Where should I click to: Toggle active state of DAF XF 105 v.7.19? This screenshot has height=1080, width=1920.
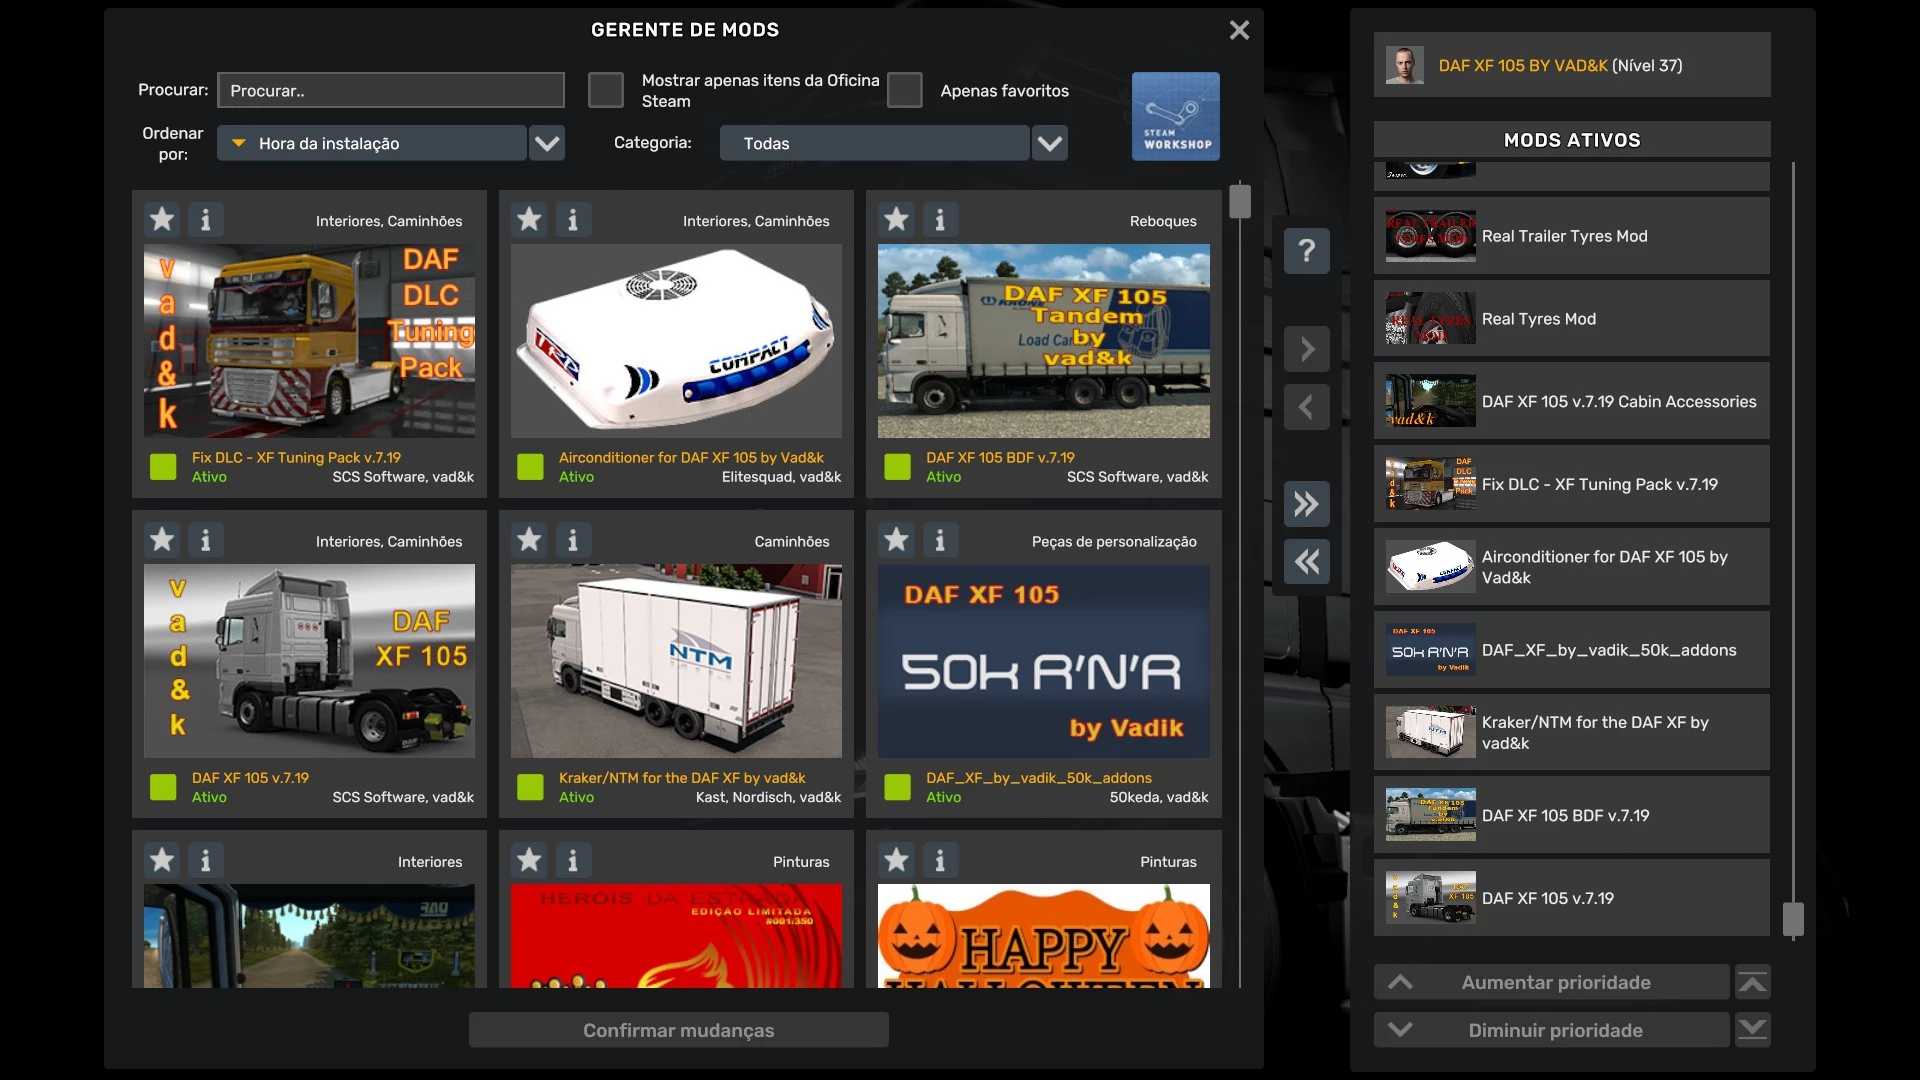tap(163, 787)
